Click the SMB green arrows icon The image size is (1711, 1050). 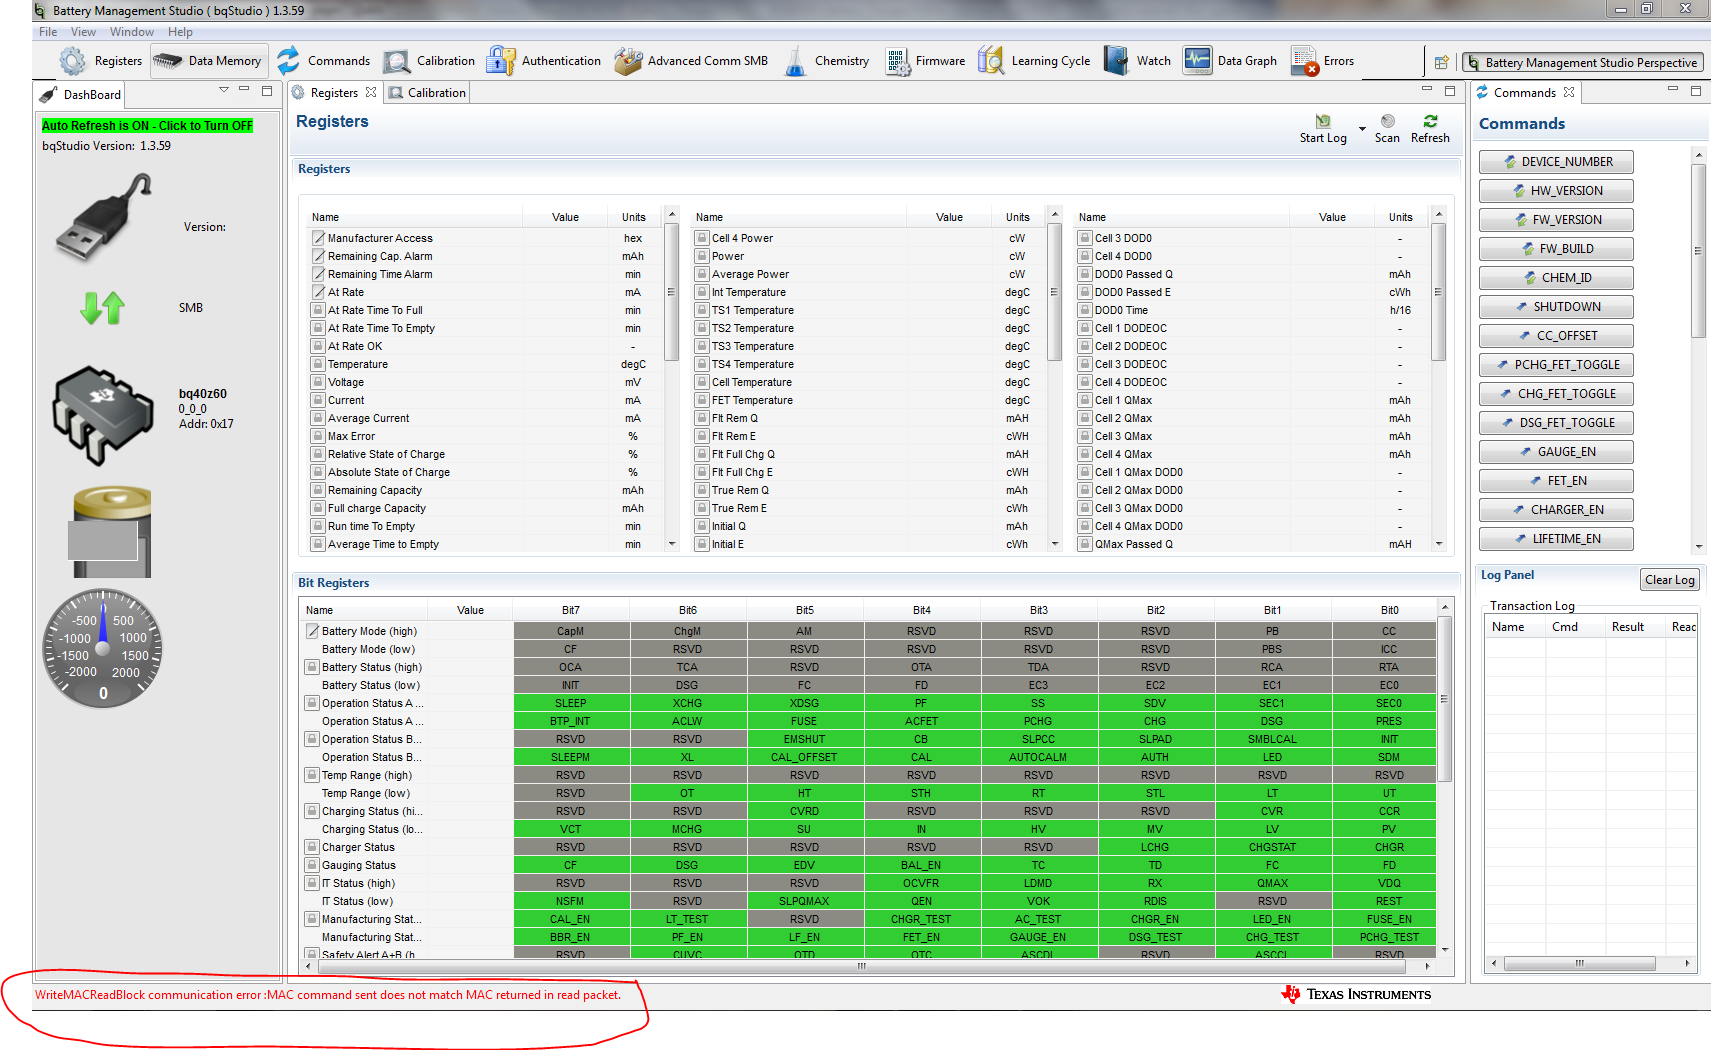102,308
